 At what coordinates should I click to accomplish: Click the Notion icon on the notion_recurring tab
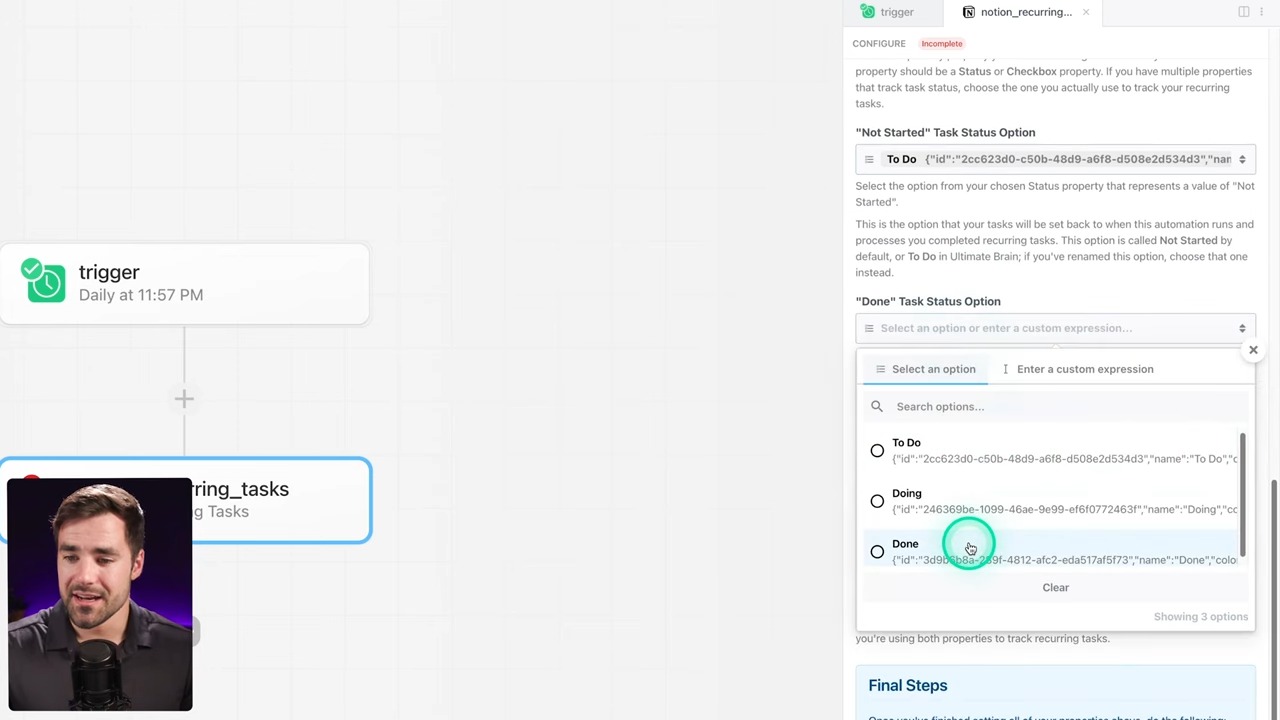pyautogui.click(x=968, y=12)
